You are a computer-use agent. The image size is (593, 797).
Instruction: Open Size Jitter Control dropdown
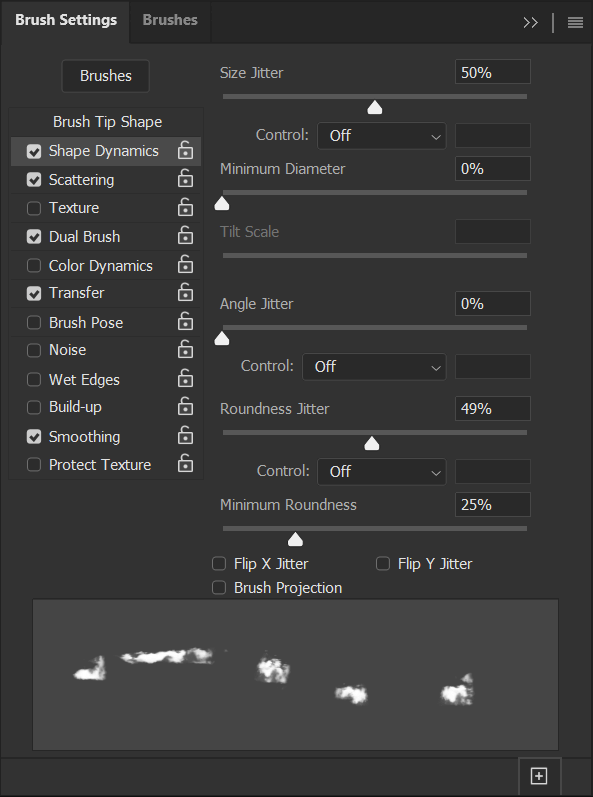[x=382, y=136]
